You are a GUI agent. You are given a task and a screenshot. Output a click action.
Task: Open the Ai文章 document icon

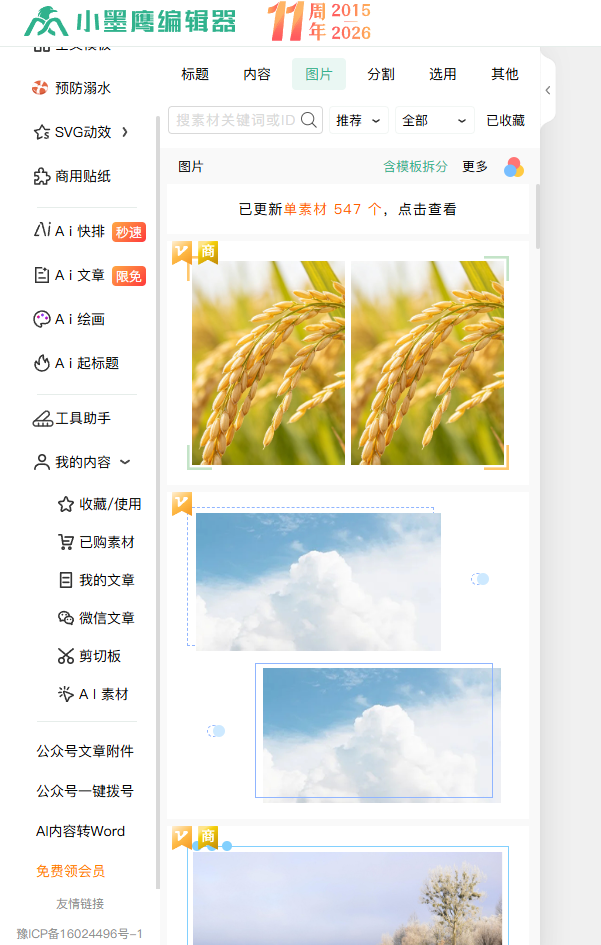pos(42,275)
